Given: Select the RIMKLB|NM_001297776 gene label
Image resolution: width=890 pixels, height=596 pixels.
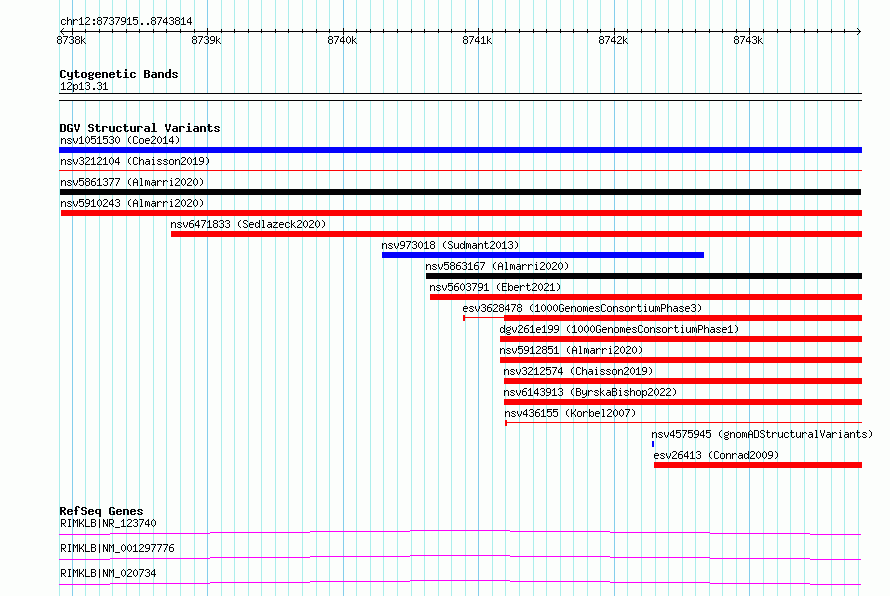Looking at the screenshot, I should (117, 548).
